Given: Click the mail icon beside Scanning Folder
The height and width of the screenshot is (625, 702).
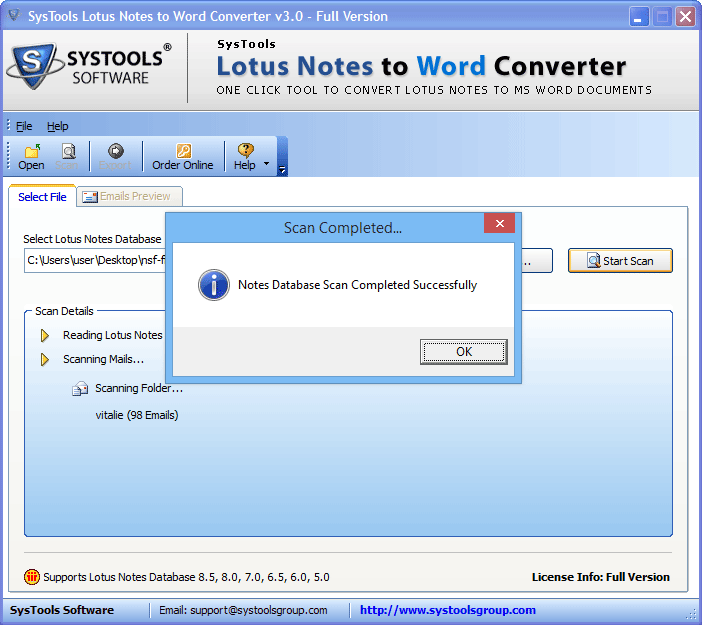Looking at the screenshot, I should click(80, 389).
